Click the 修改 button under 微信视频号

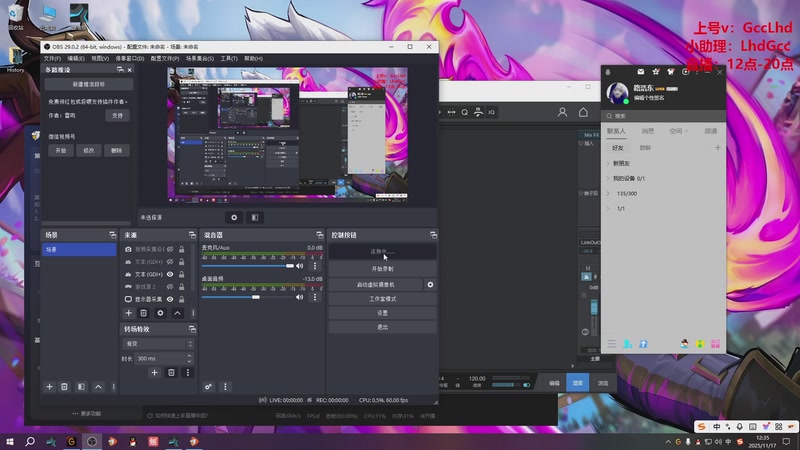point(89,151)
